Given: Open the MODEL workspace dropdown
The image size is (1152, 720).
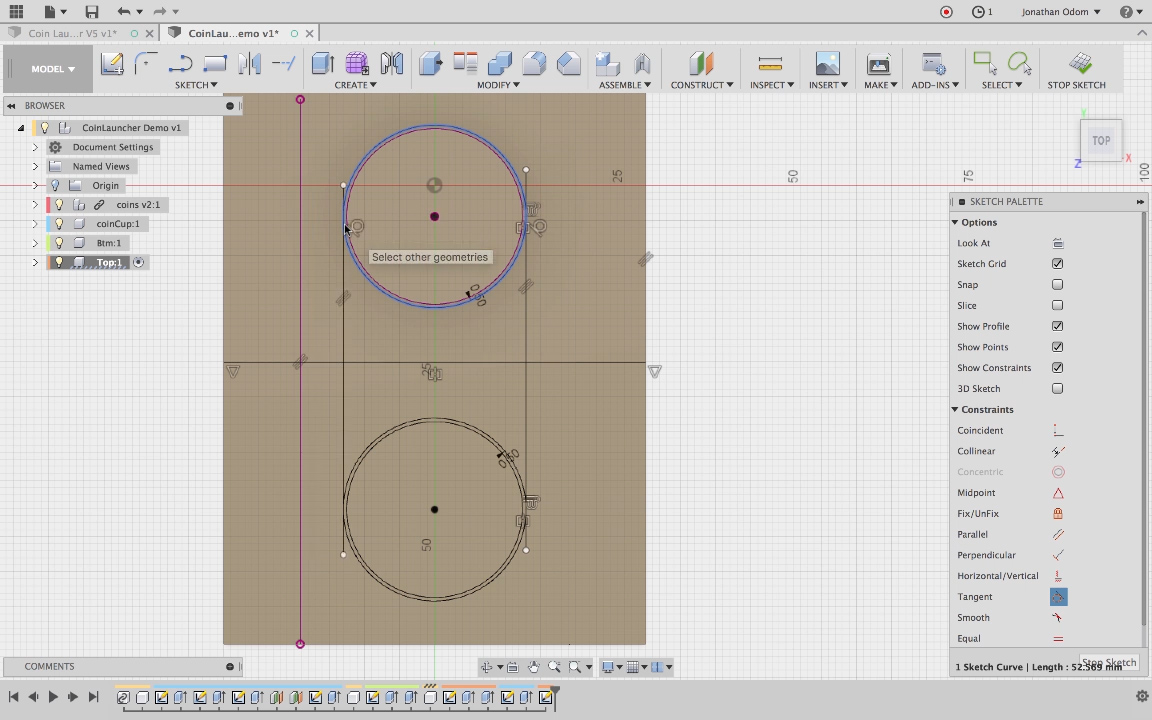Looking at the screenshot, I should tap(52, 69).
